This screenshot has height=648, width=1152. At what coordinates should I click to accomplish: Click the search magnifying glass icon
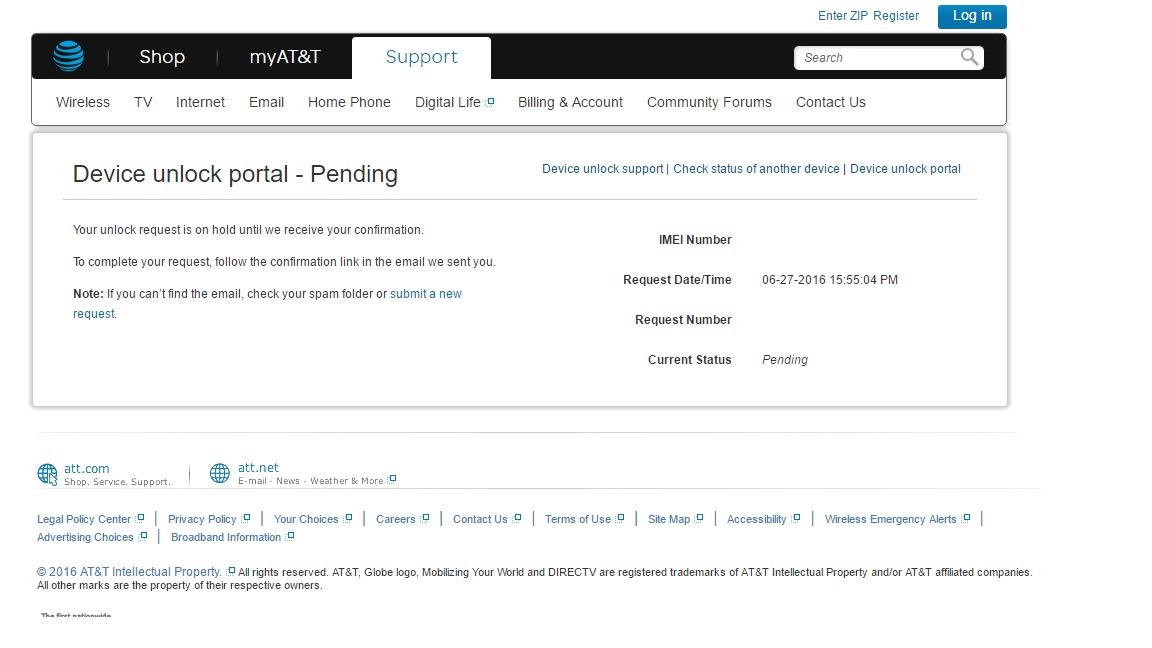[969, 57]
